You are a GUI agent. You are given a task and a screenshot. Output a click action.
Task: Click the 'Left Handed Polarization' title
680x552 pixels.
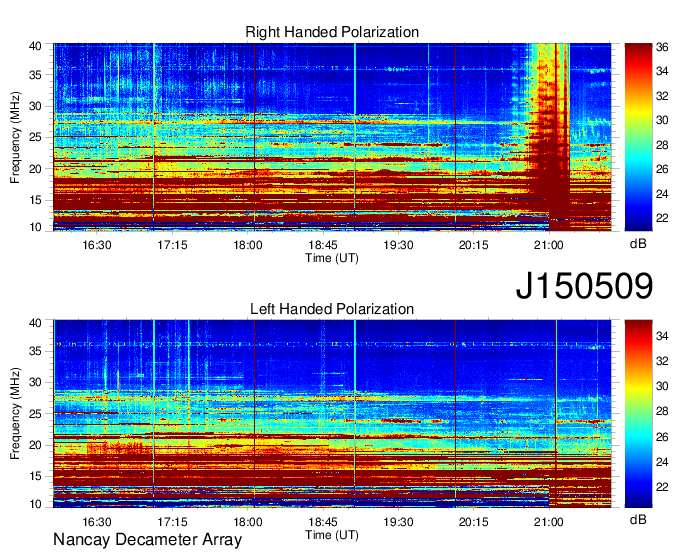point(332,309)
